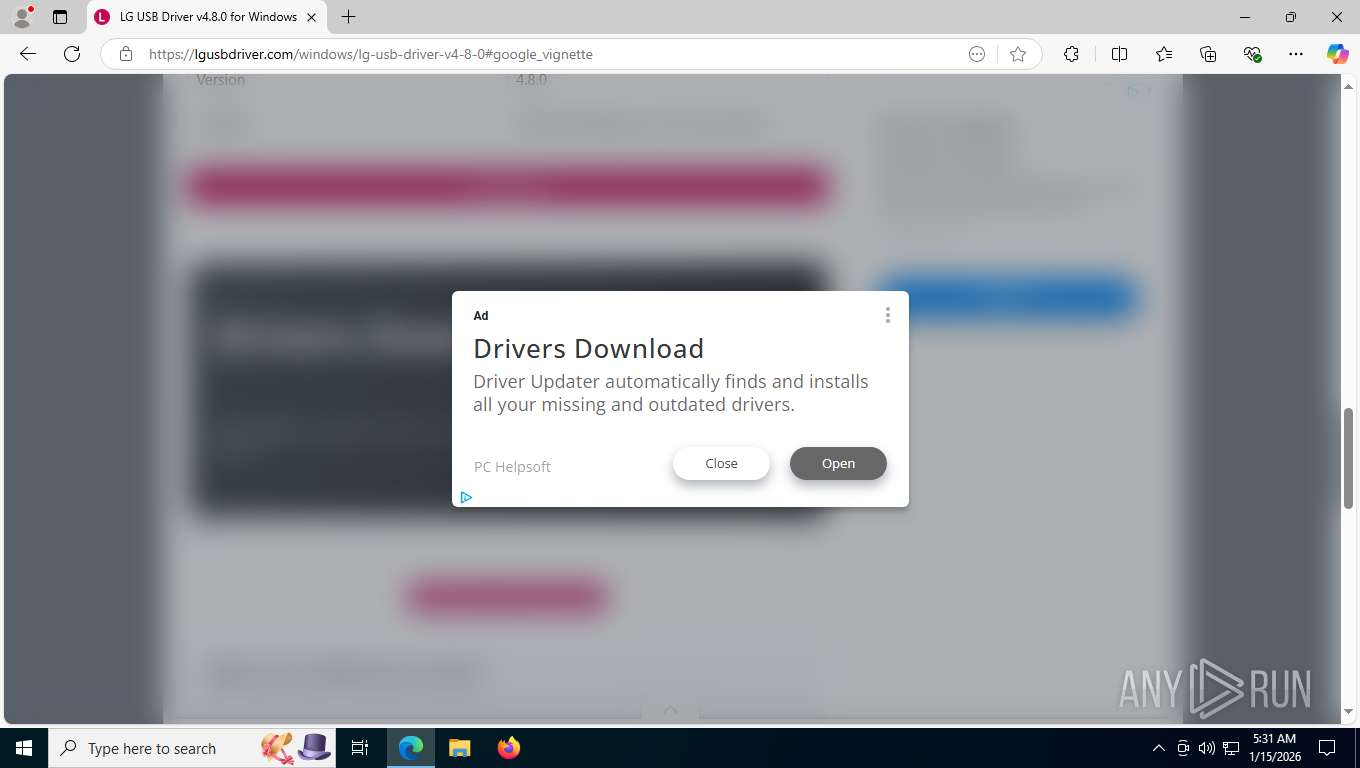The height and width of the screenshot is (768, 1360).
Task: Open Microsoft Edge from the taskbar
Action: [411, 748]
